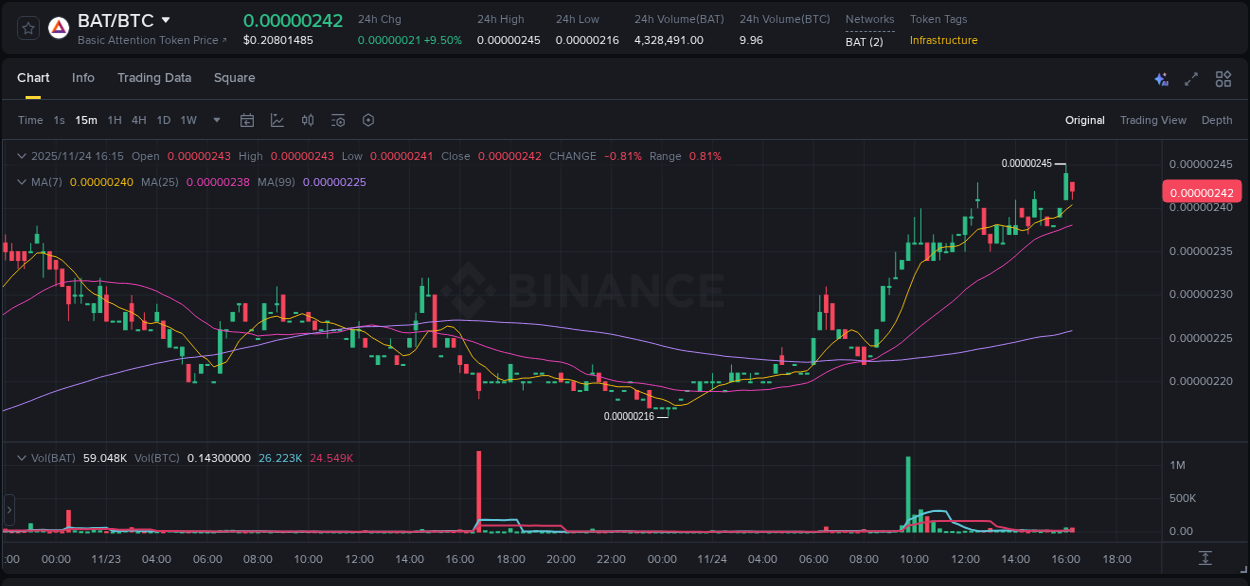Select the 1D timeframe button
Viewport: 1250px width, 586px height.
163,120
